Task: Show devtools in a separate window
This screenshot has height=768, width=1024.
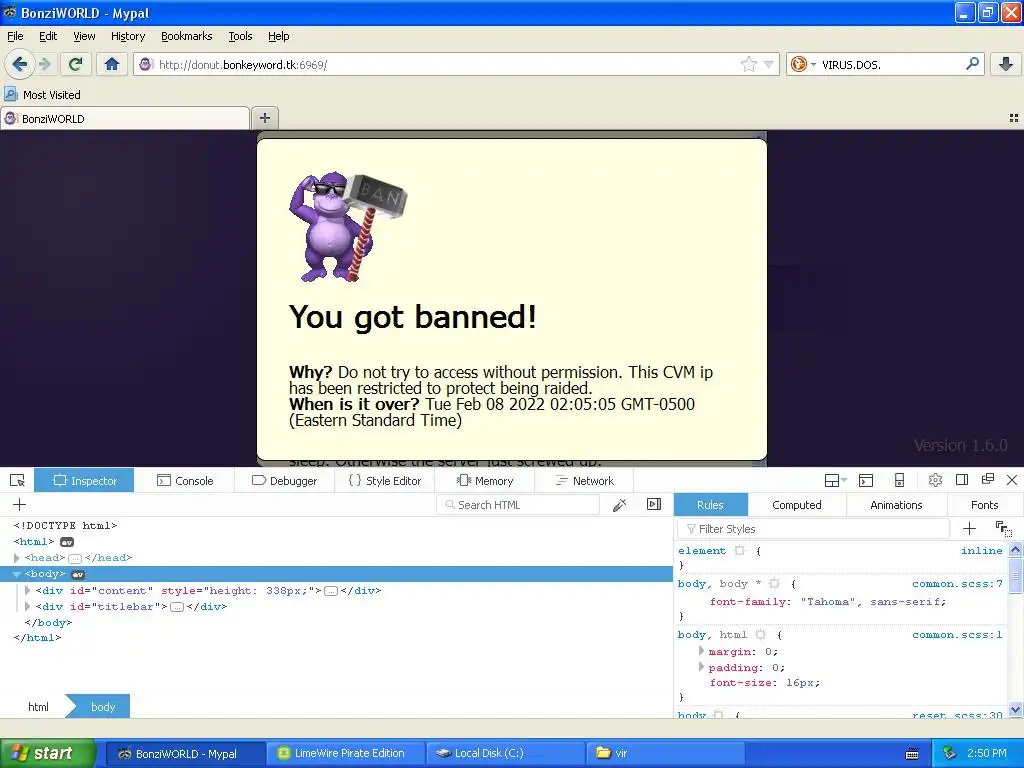Action: (988, 479)
